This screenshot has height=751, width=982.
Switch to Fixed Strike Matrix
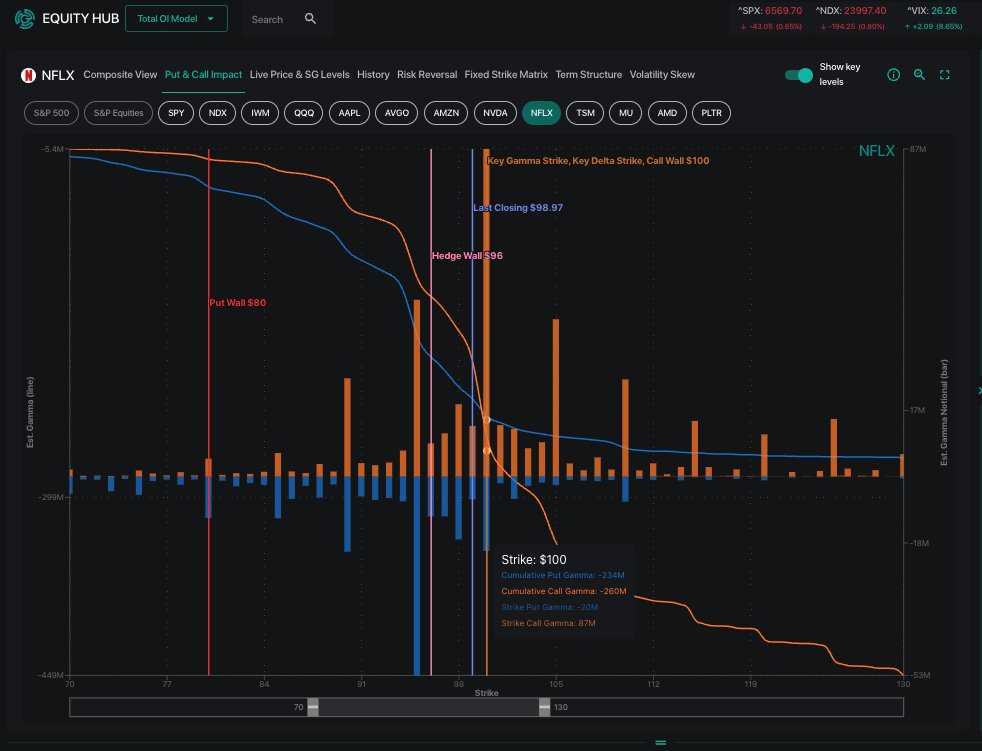pyautogui.click(x=505, y=74)
